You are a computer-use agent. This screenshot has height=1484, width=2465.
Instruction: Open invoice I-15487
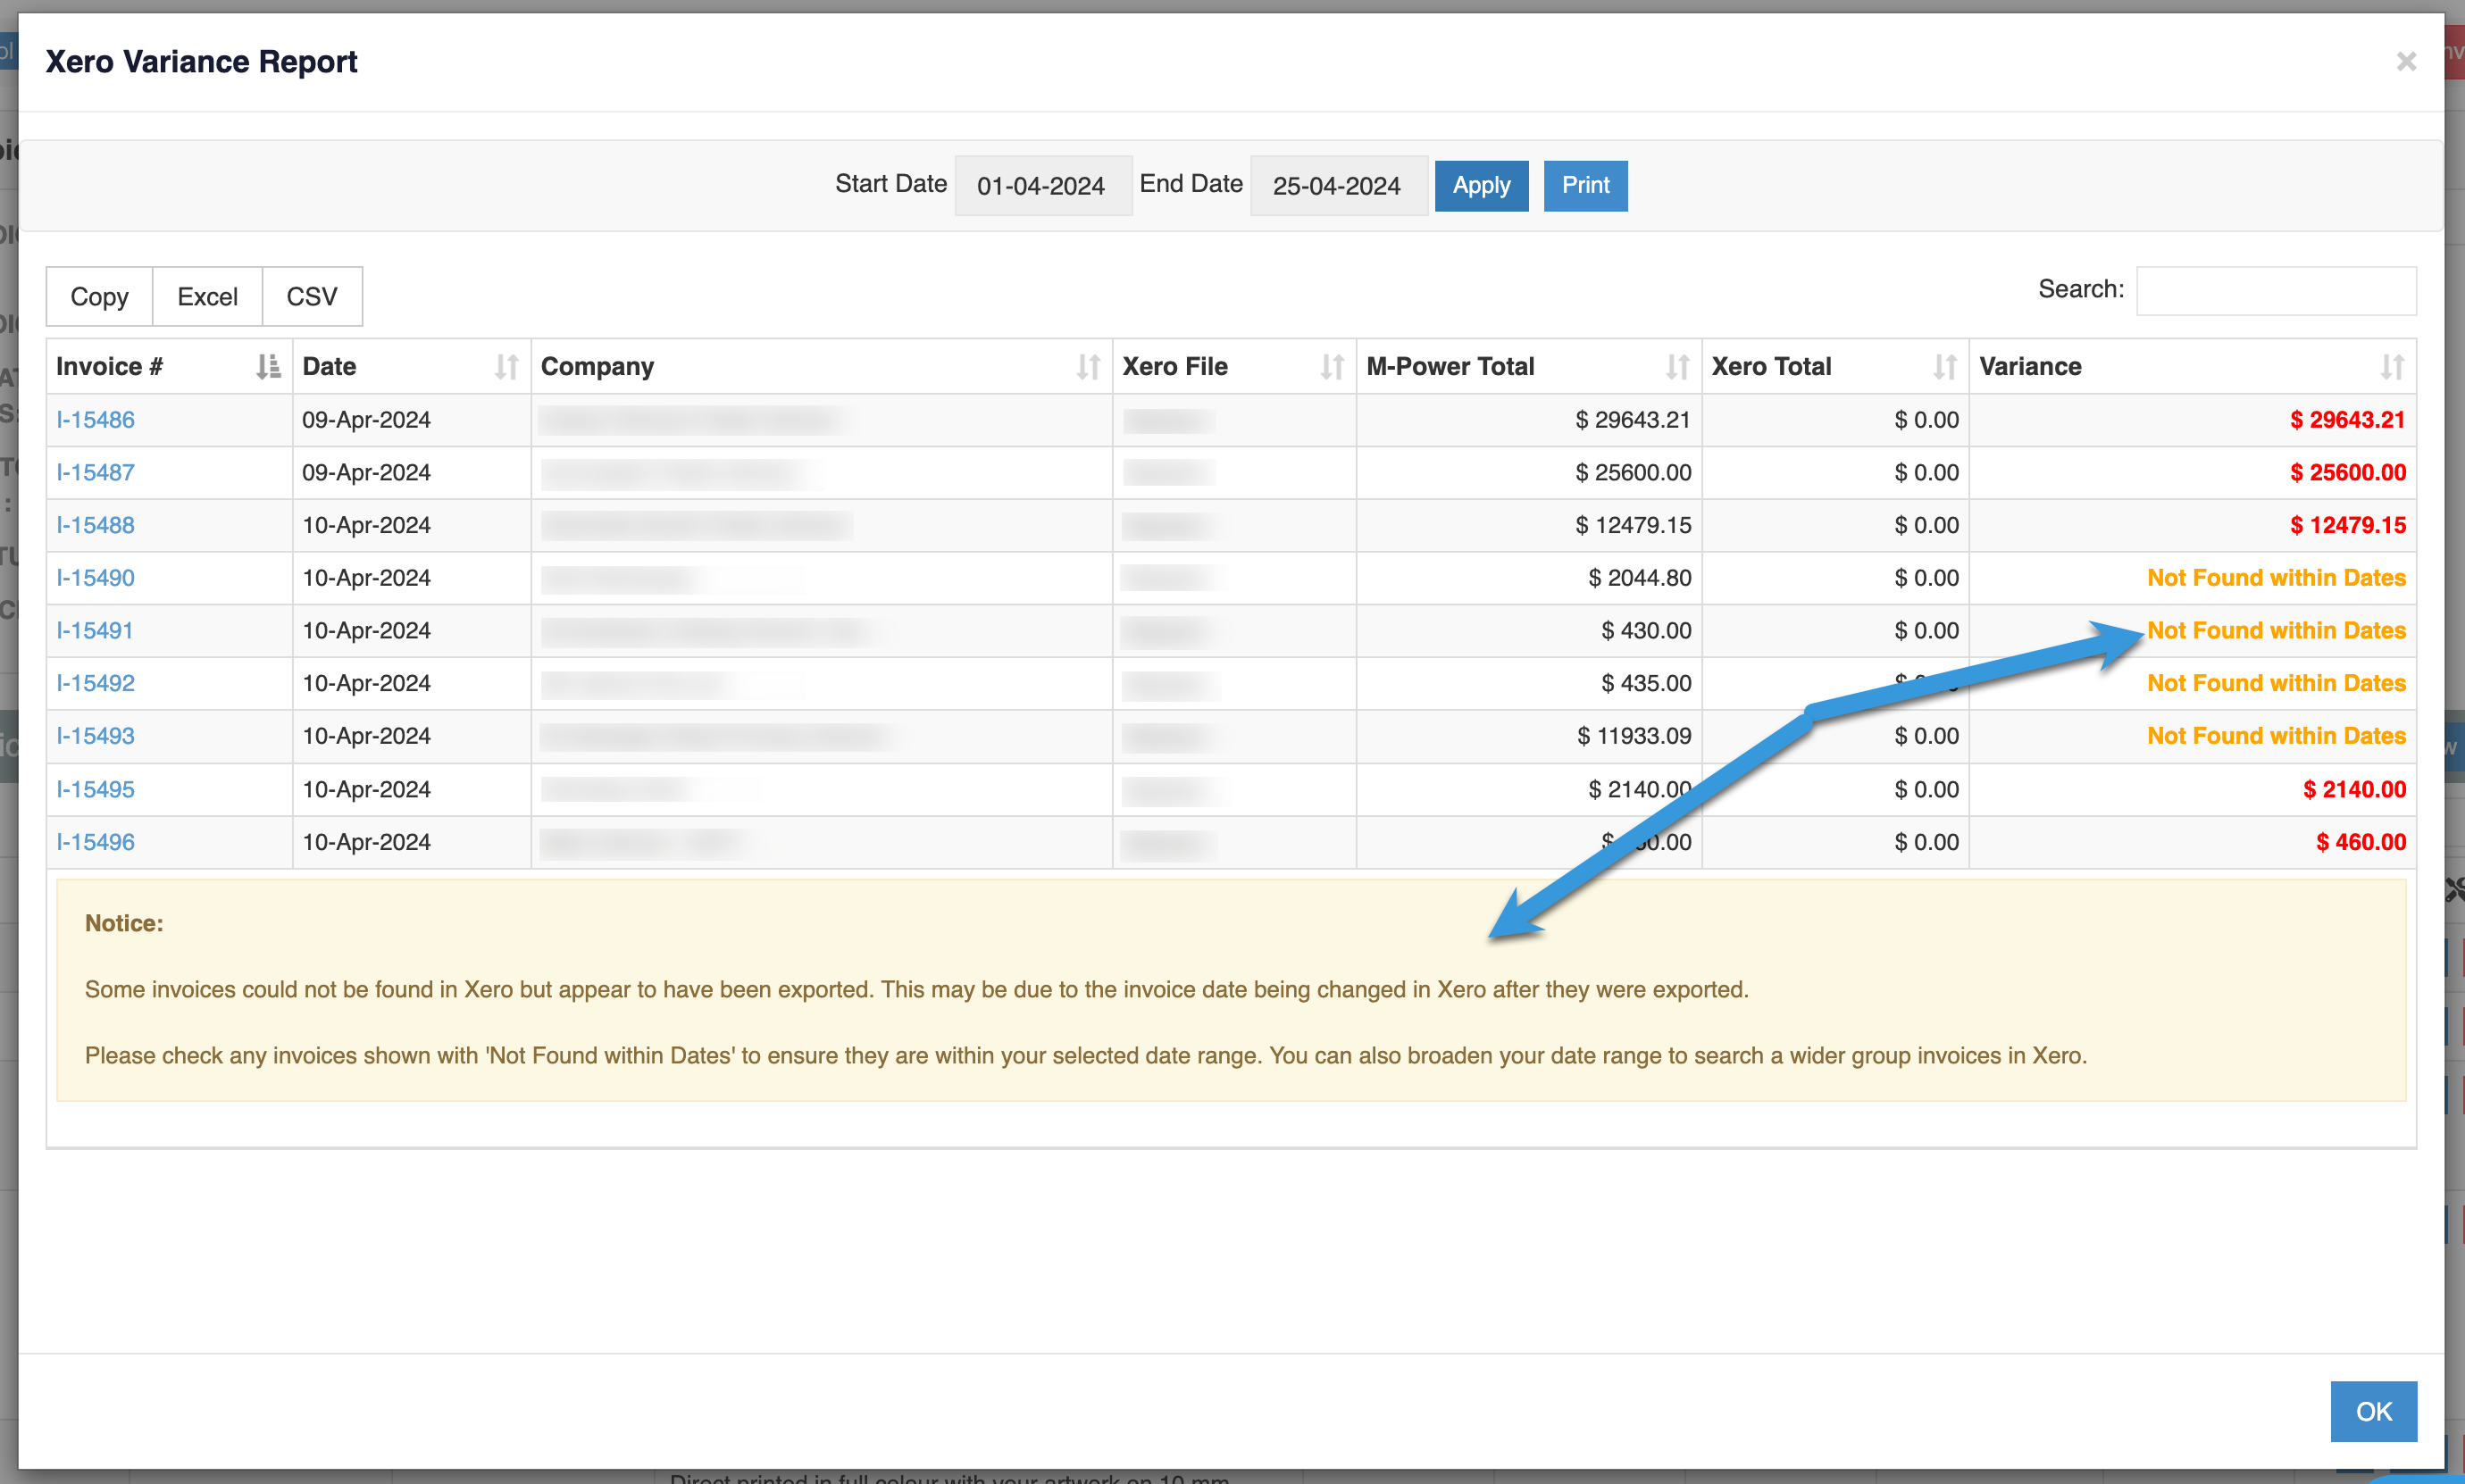[x=95, y=473]
